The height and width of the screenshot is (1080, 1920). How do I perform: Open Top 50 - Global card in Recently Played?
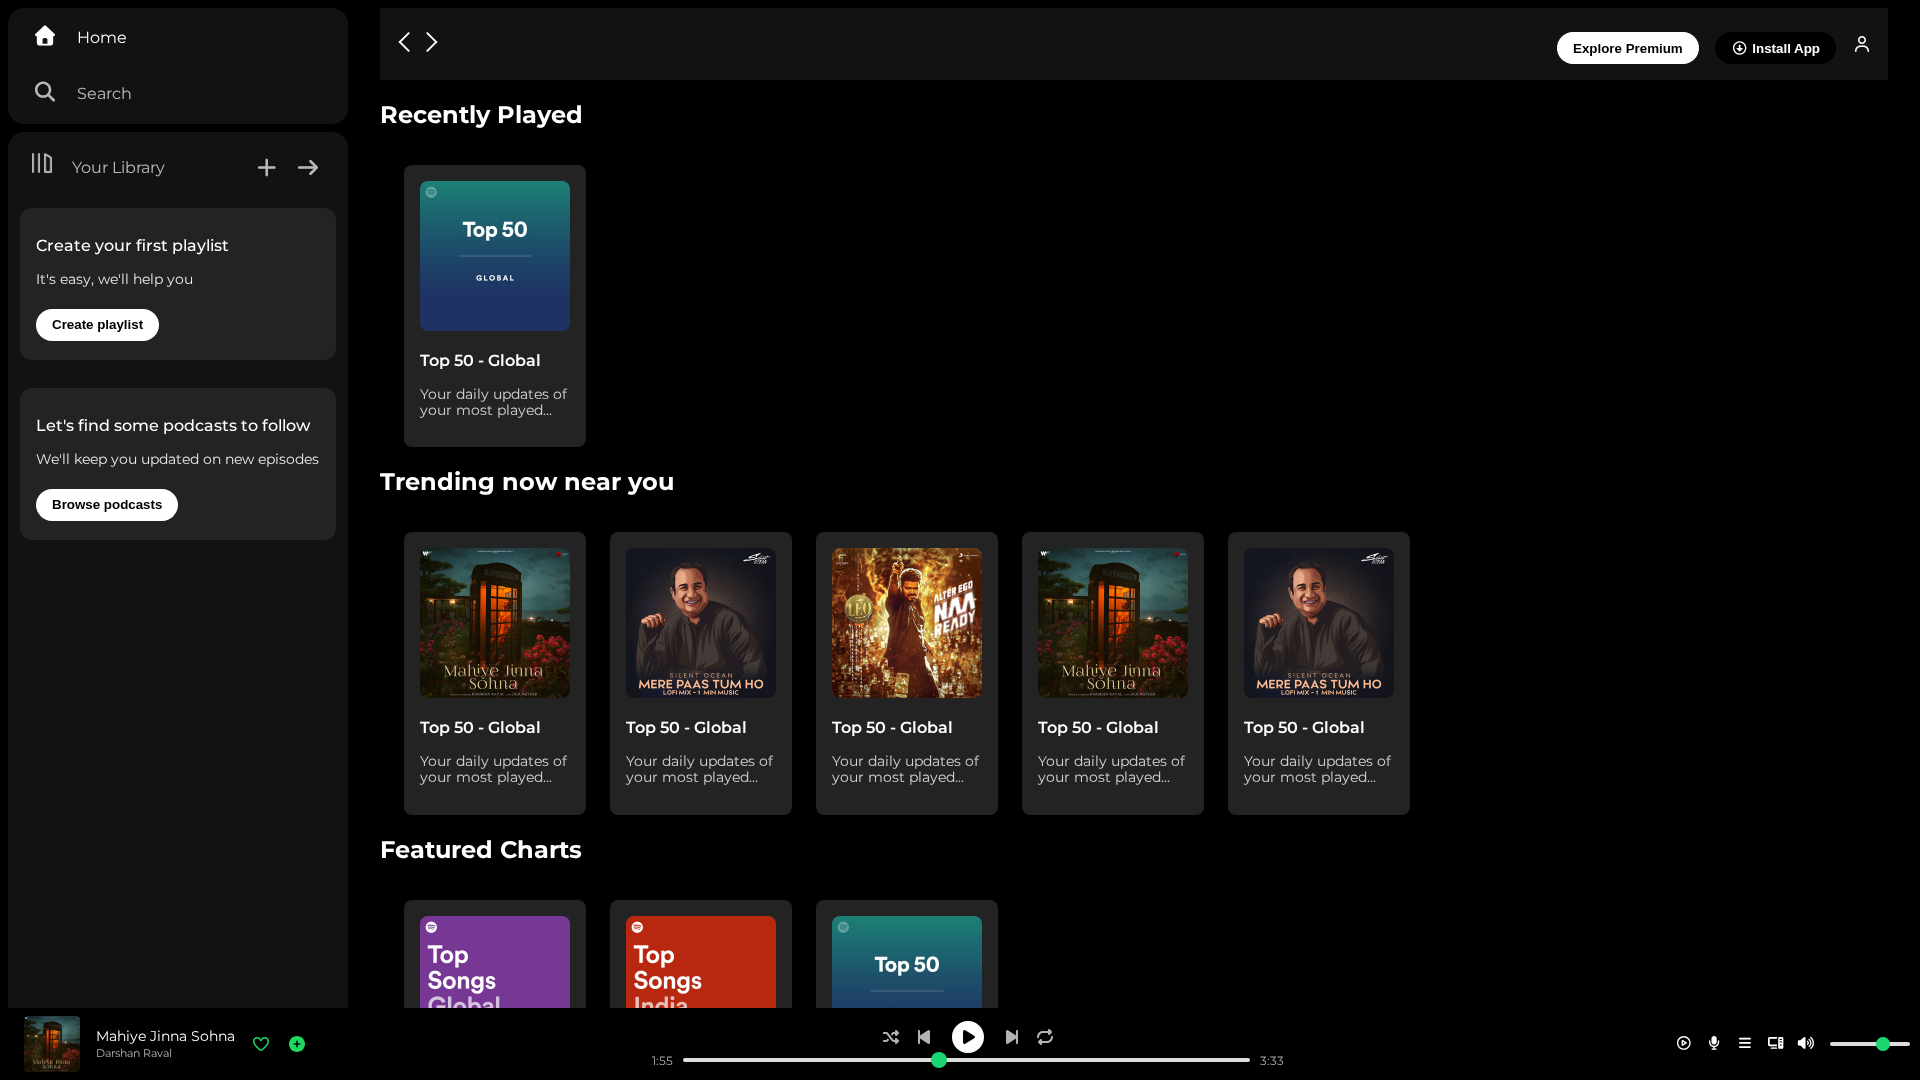point(495,306)
